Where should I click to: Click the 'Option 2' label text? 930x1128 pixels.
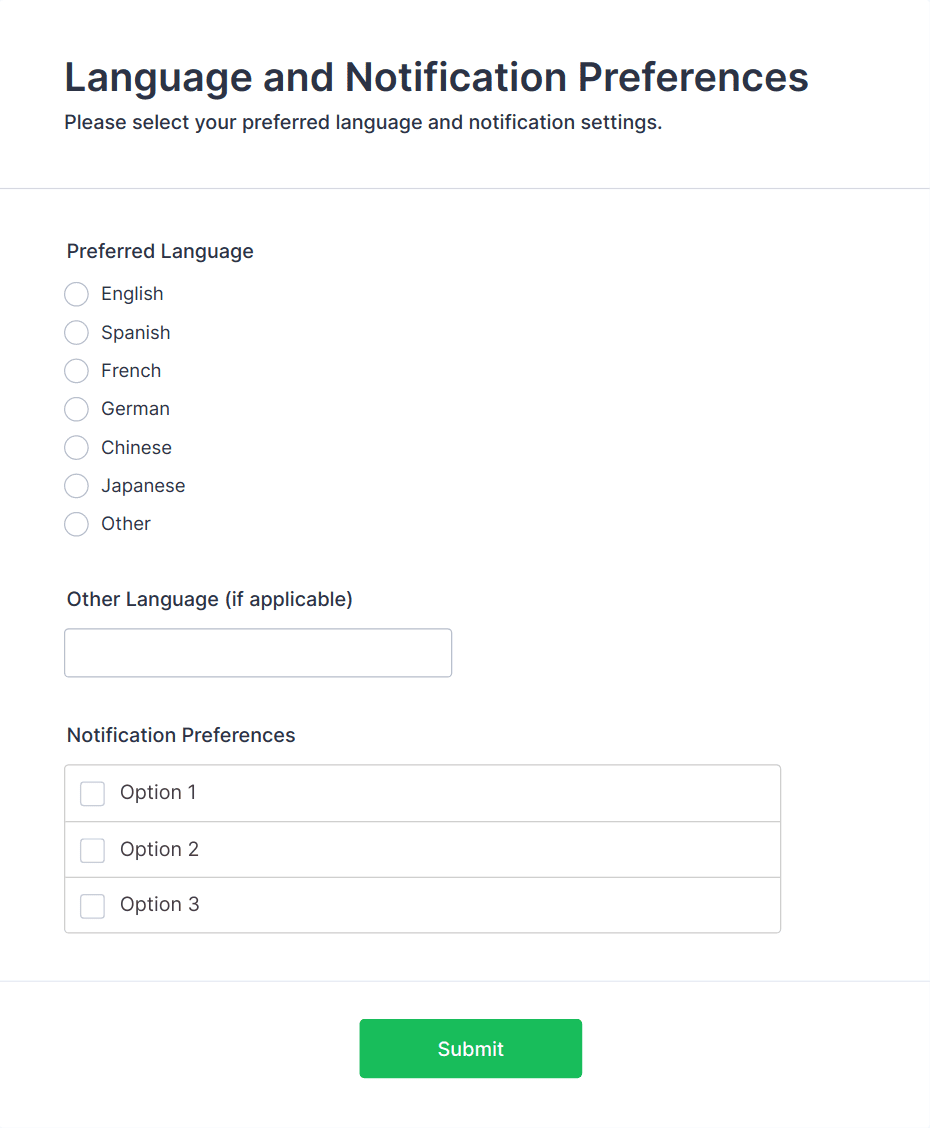click(159, 849)
